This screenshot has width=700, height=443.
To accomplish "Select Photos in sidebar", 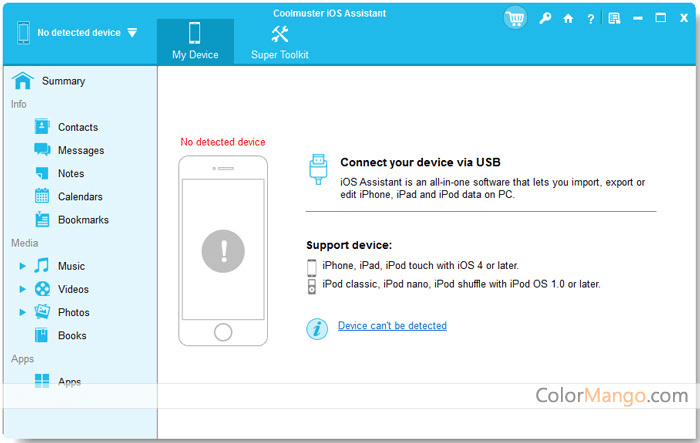I will click(74, 313).
